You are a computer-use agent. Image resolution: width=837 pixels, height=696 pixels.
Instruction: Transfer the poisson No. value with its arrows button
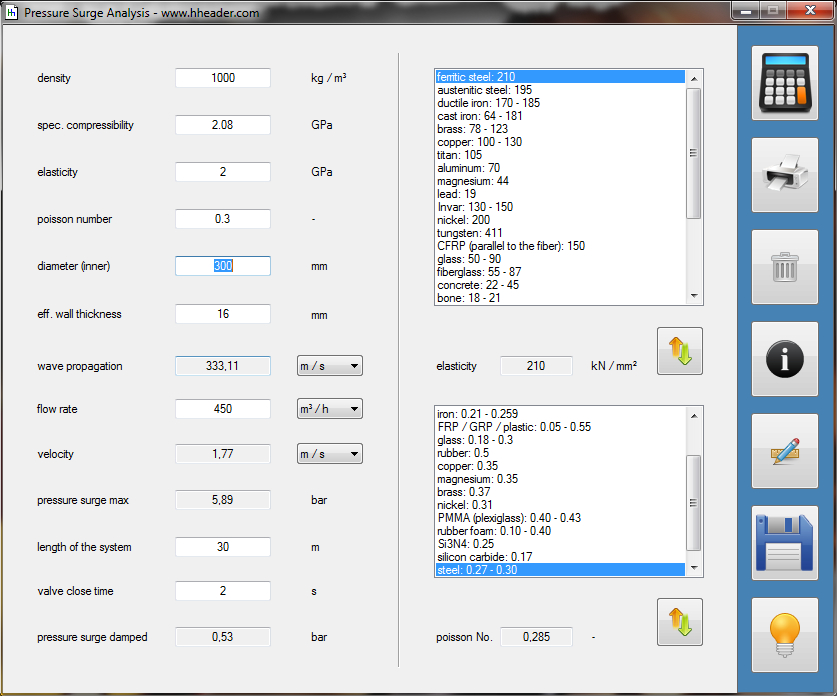[680, 622]
